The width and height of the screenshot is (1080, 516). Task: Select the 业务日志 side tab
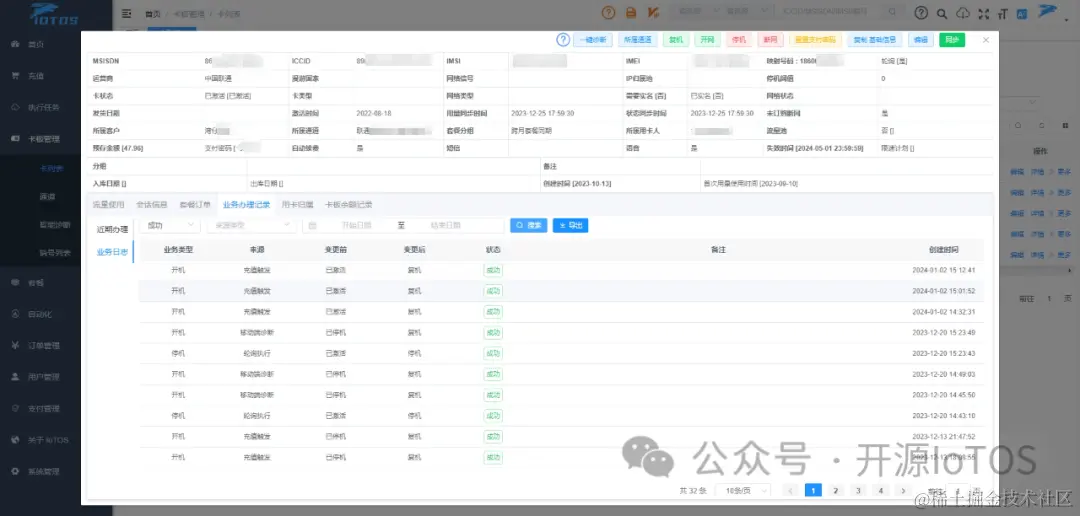coord(112,252)
